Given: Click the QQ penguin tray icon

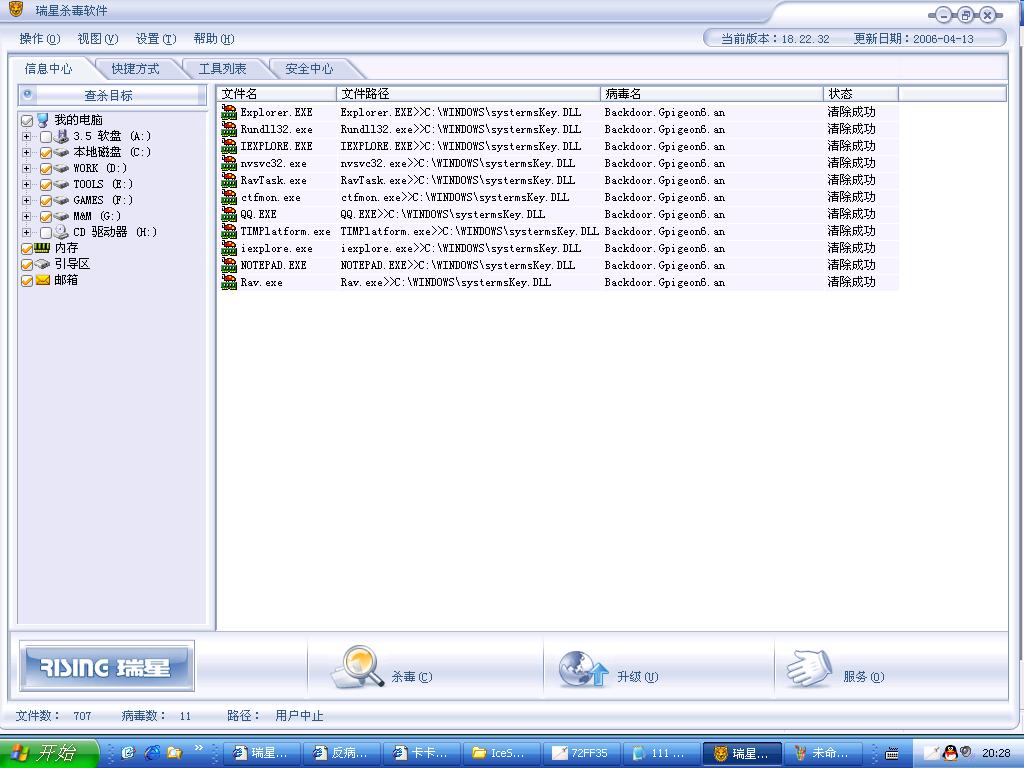Looking at the screenshot, I should pos(950,753).
